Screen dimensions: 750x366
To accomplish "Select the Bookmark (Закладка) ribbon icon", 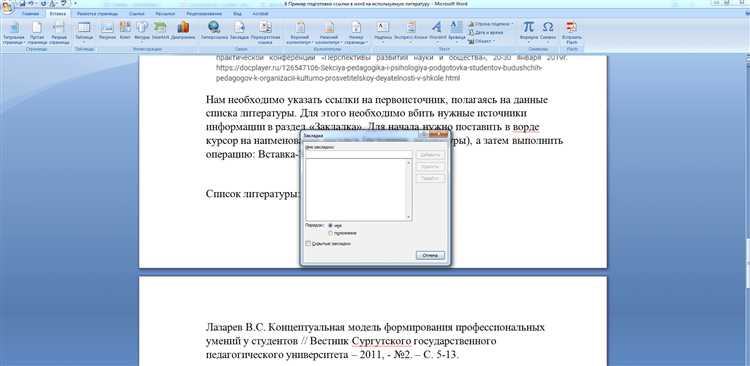I will coord(239,31).
